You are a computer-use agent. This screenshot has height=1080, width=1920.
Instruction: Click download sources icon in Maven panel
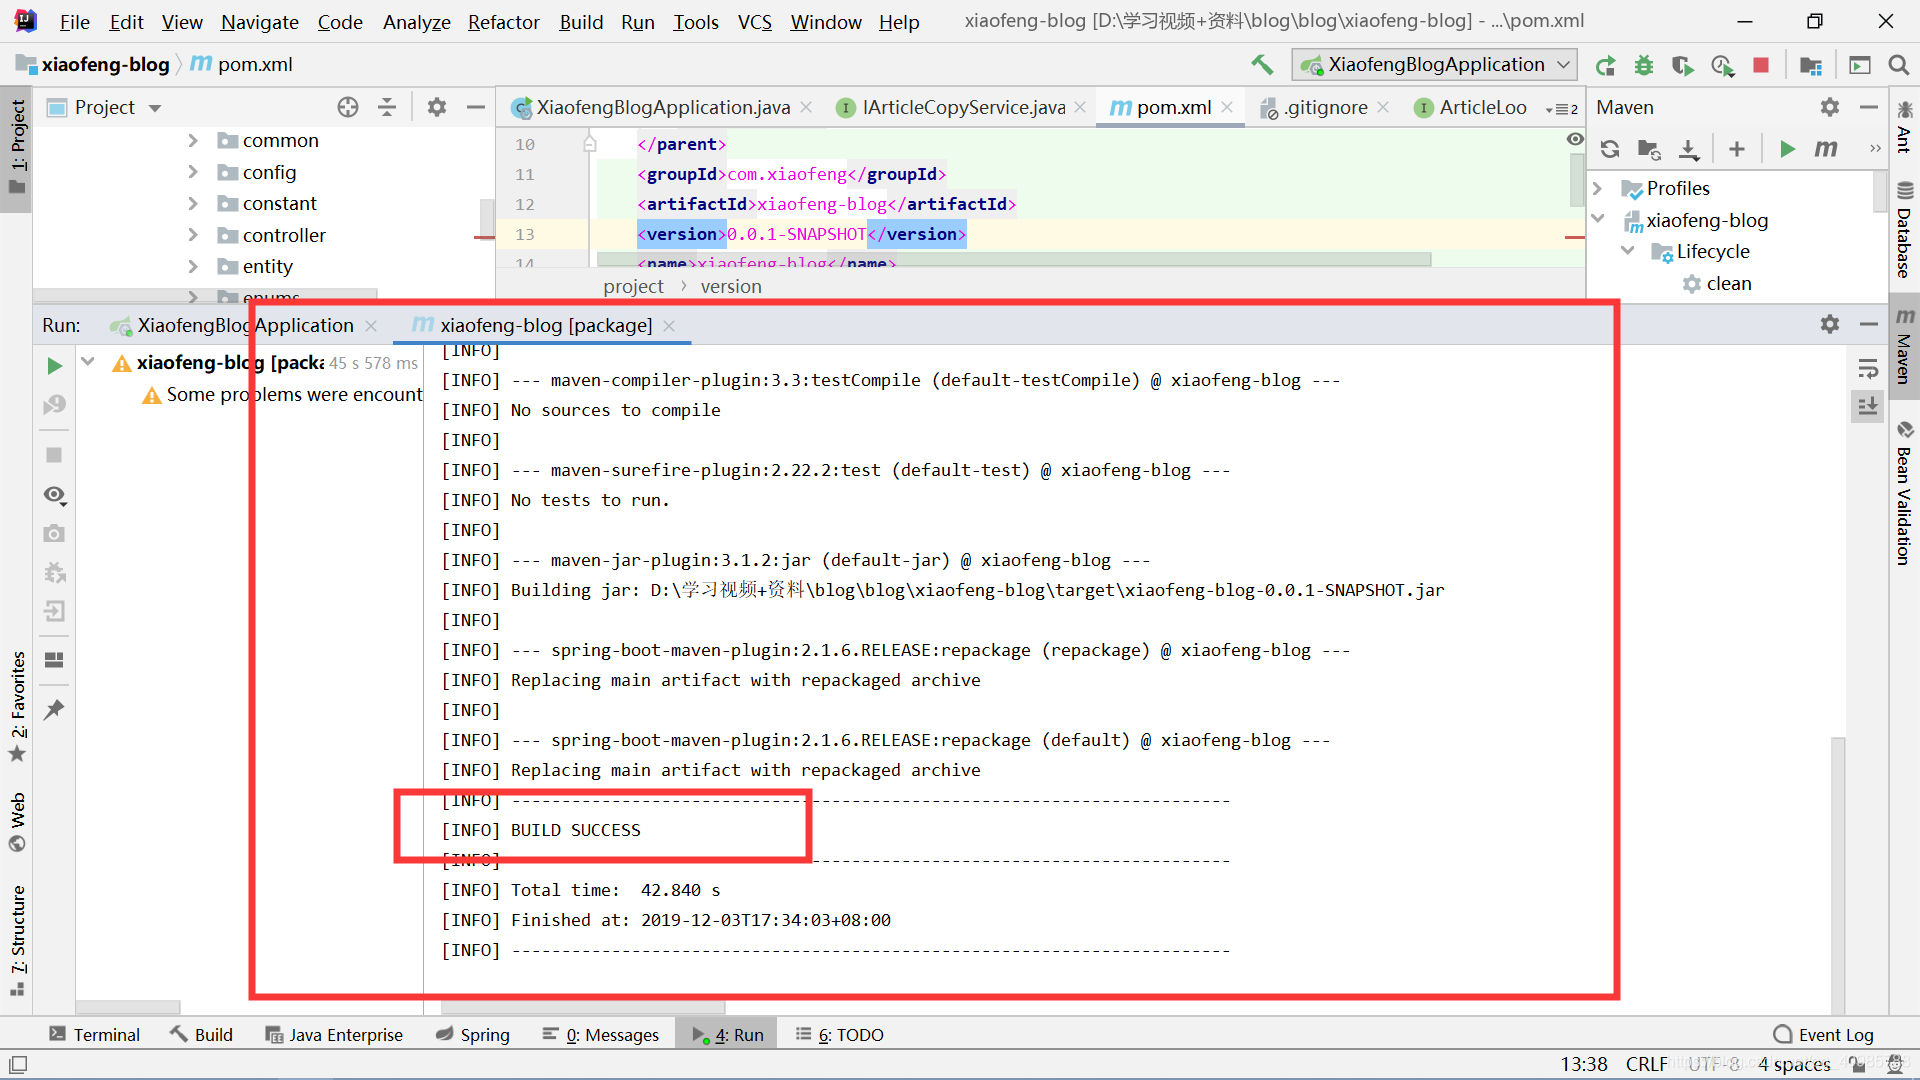1689,149
